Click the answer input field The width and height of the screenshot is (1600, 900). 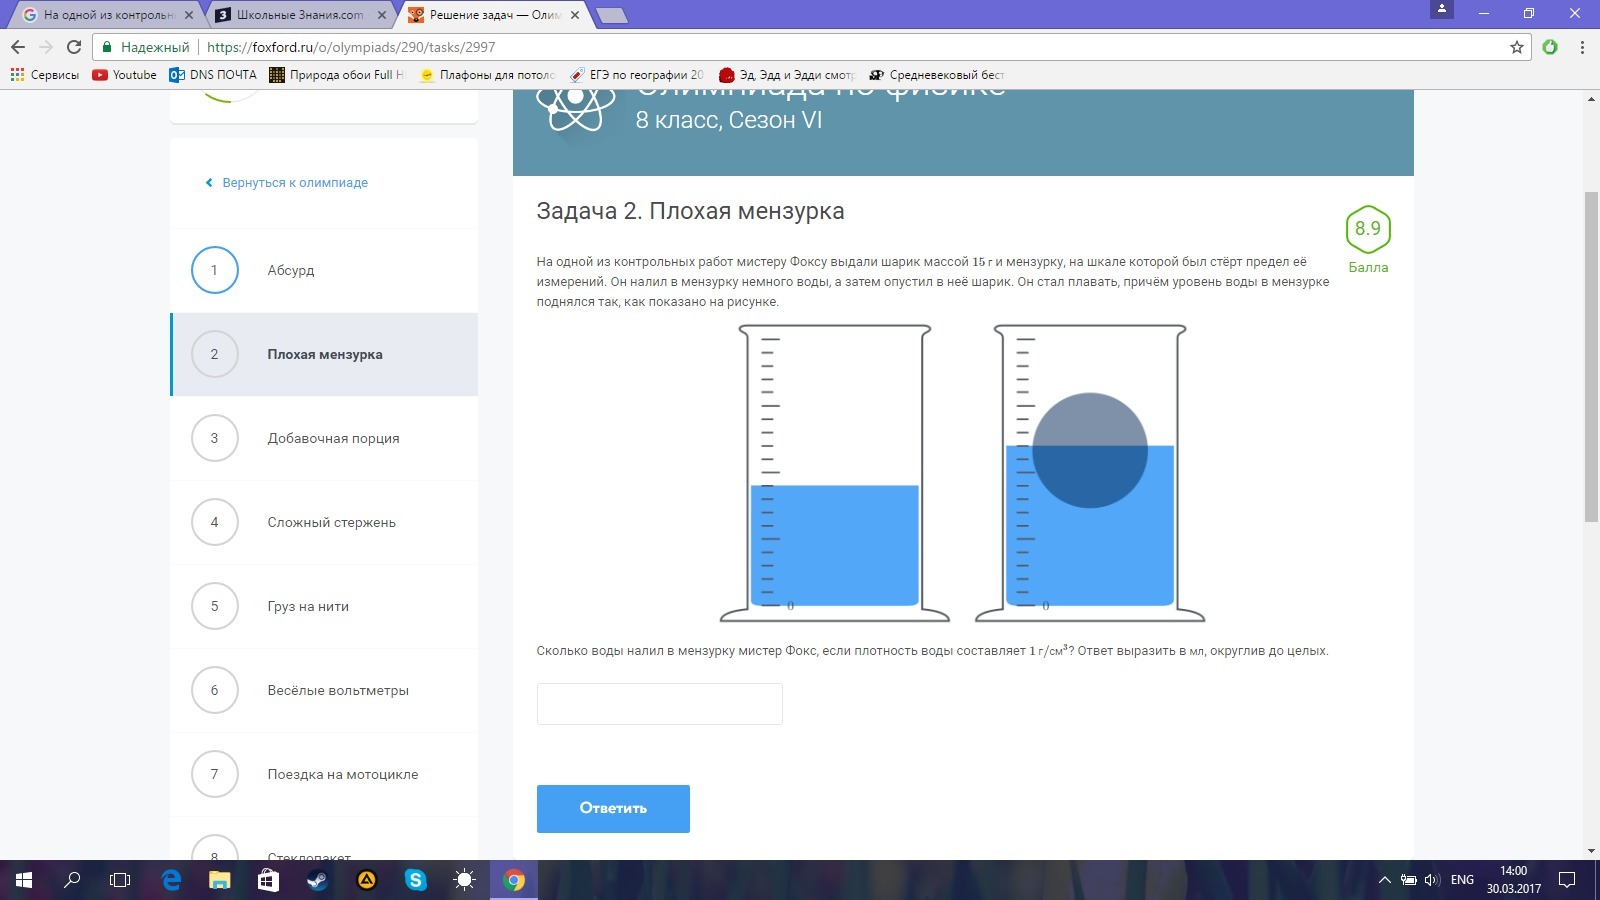660,704
